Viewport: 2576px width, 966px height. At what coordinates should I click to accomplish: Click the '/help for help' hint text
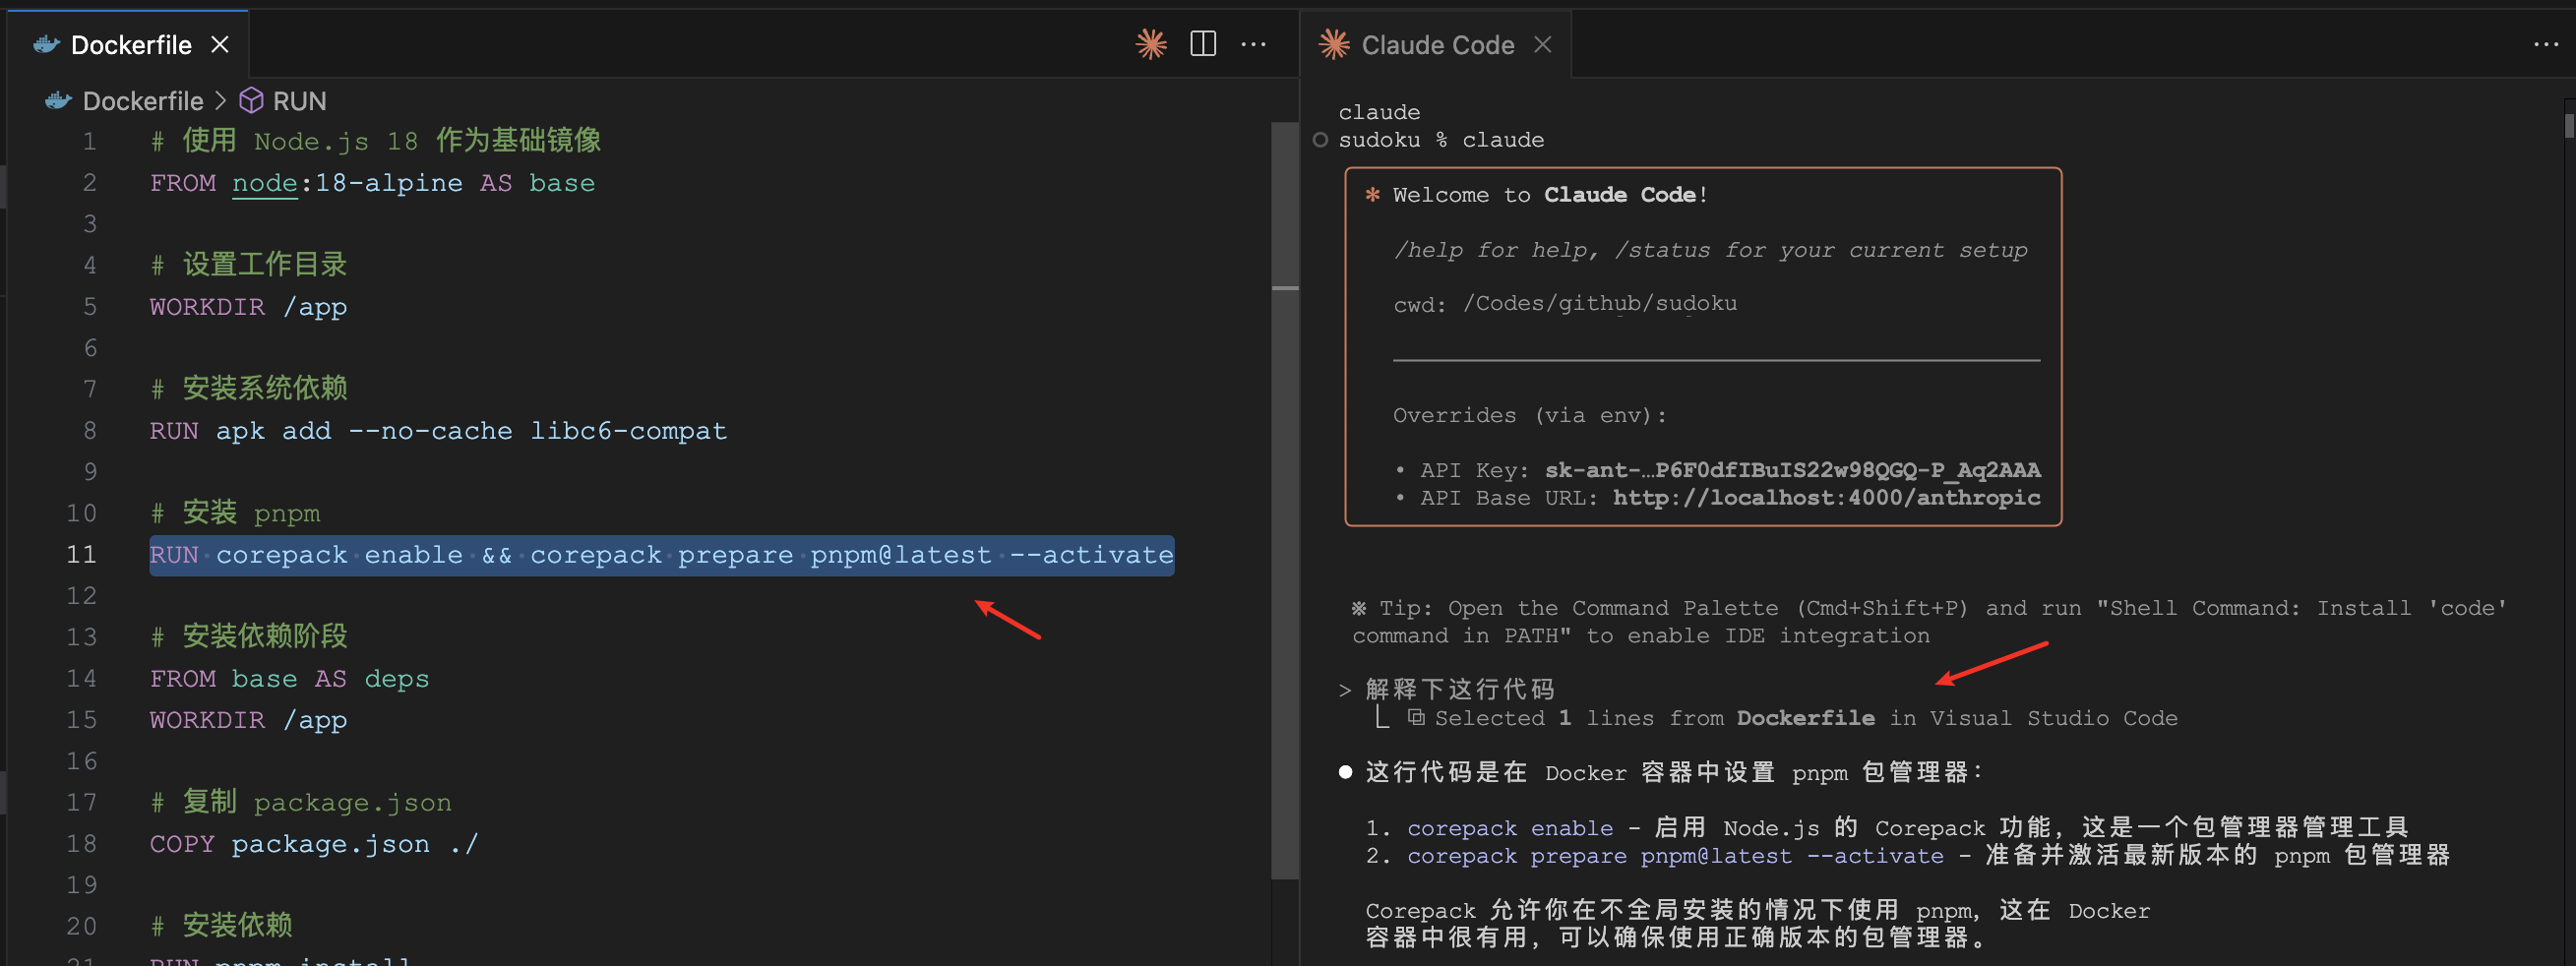(1496, 250)
